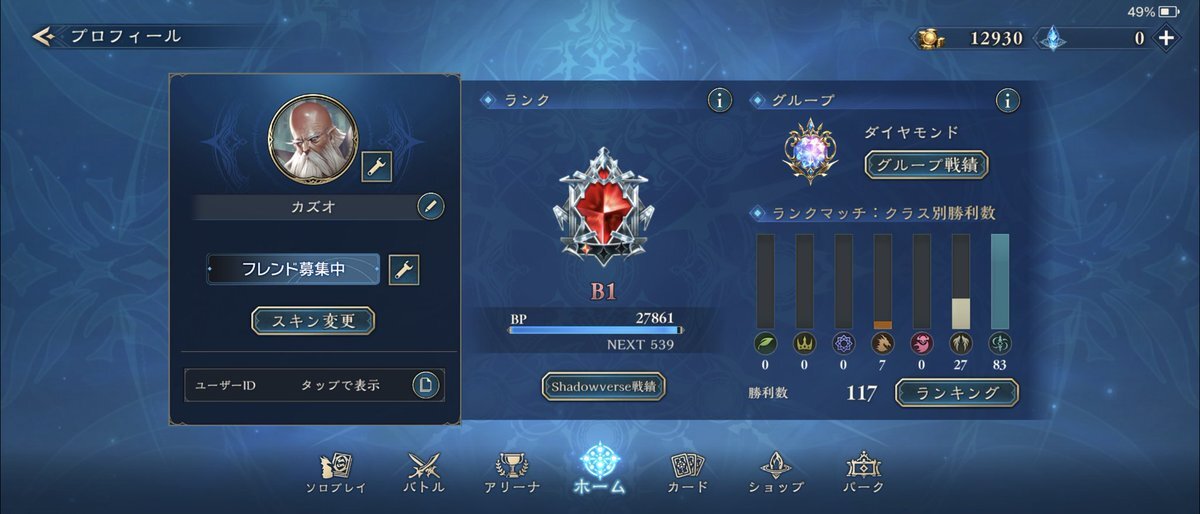Image resolution: width=1200 pixels, height=514 pixels.
Task: Open the アリーナ tab
Action: (511, 473)
